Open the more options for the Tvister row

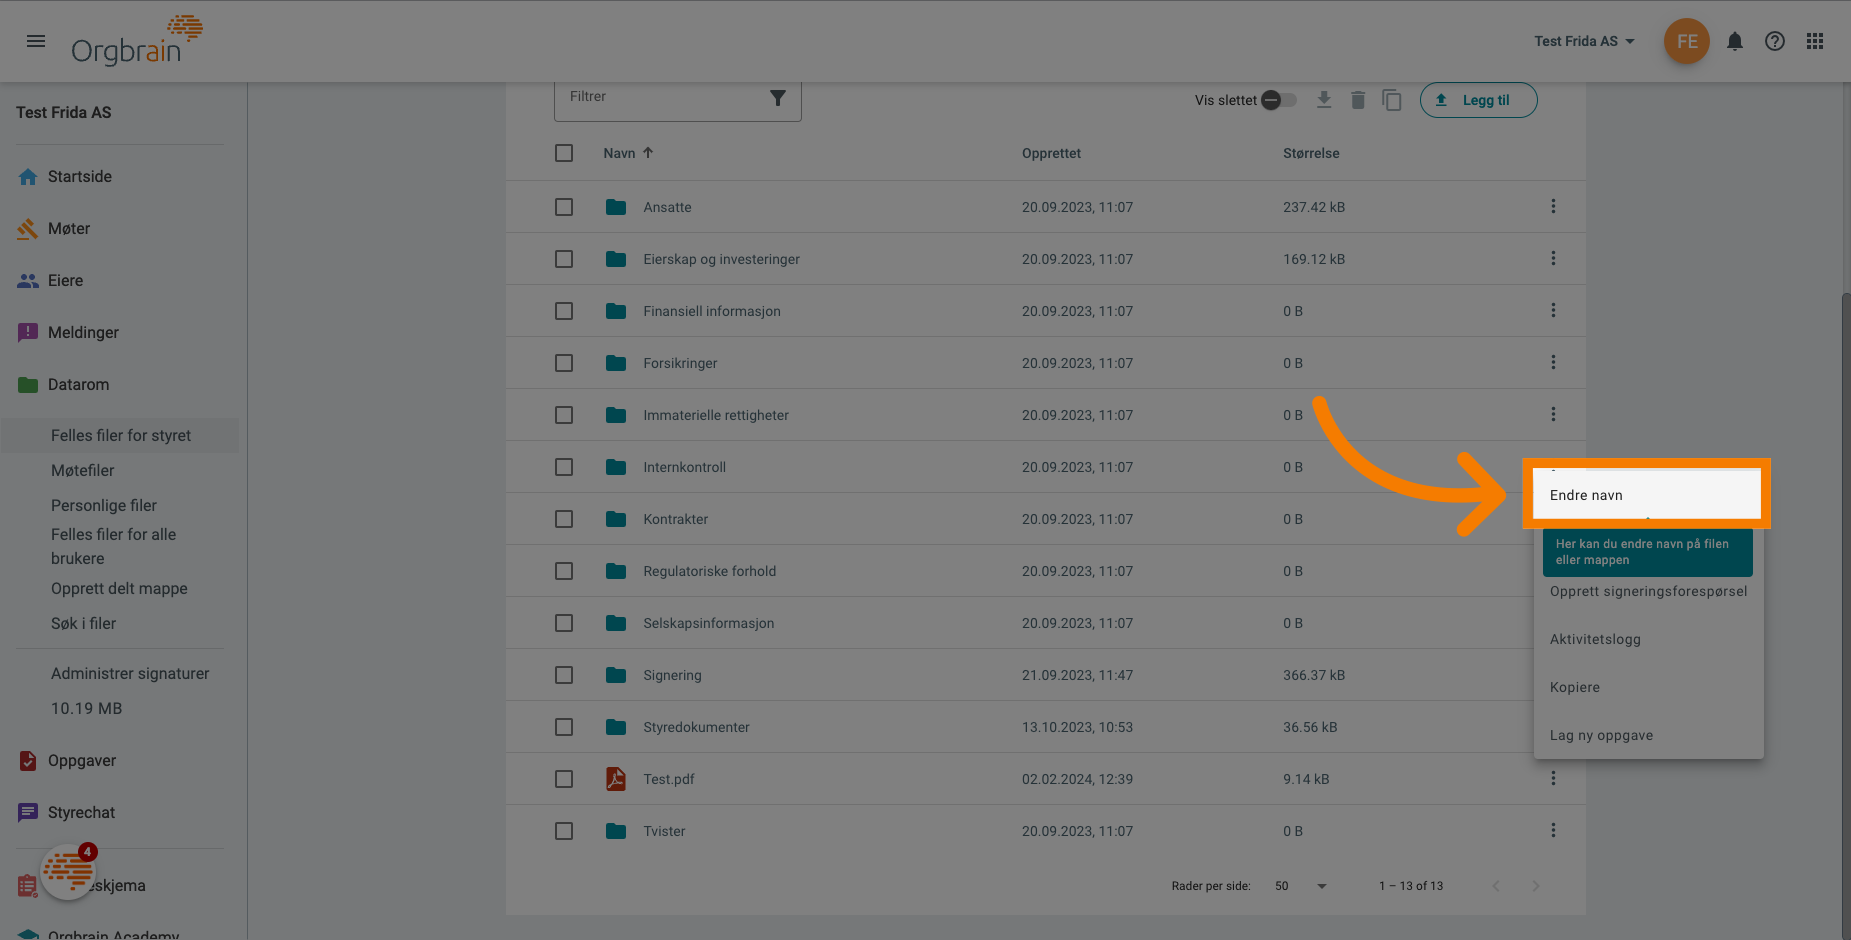(x=1553, y=831)
